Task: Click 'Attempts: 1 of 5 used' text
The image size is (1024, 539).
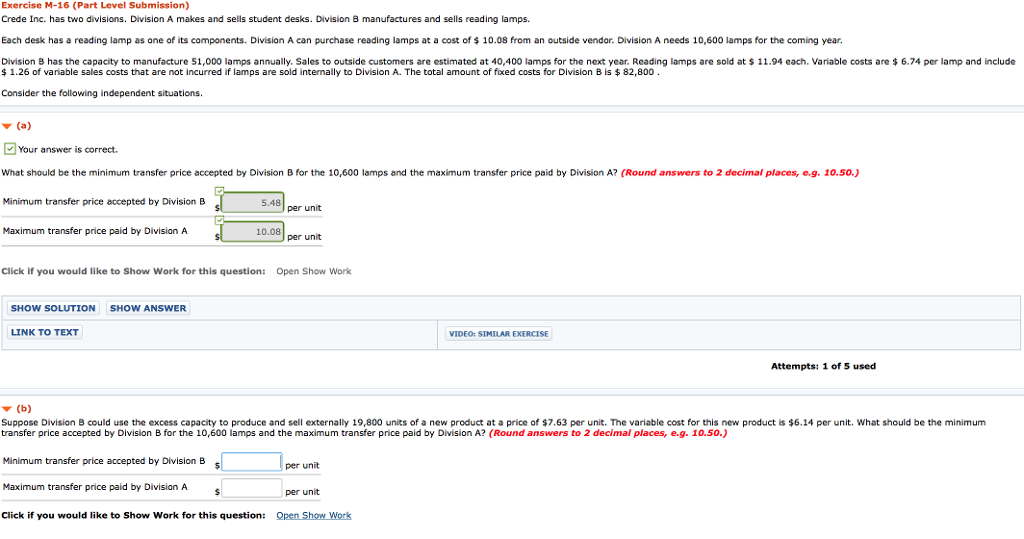Action: click(824, 367)
